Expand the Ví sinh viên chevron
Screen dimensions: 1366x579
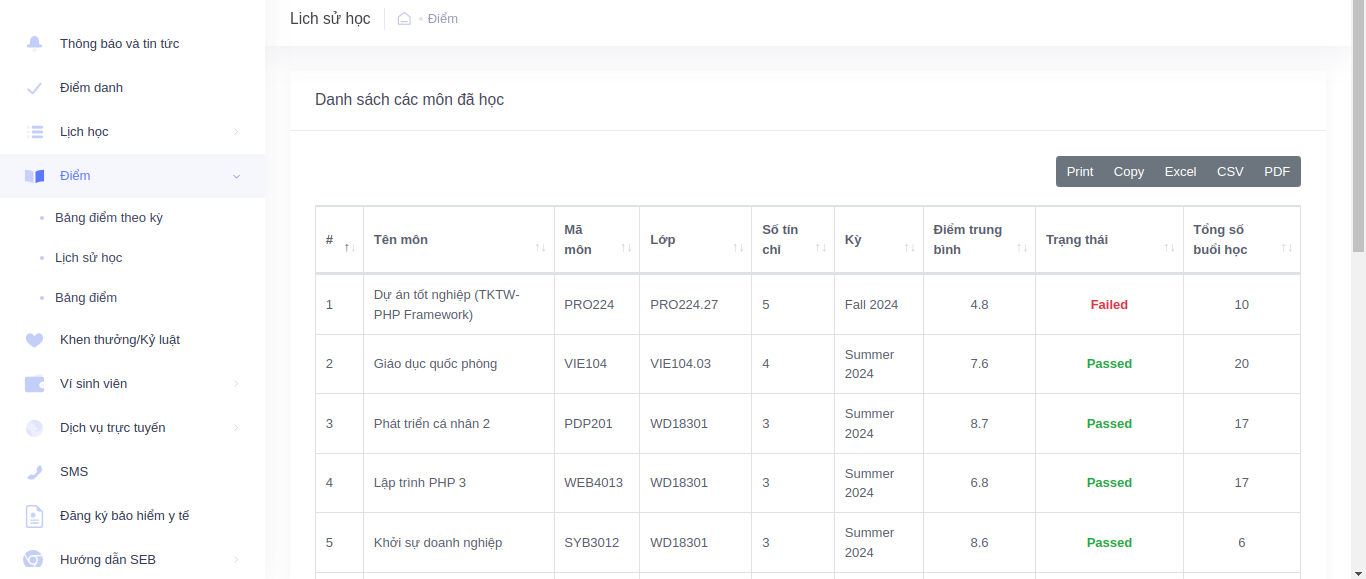[236, 384]
